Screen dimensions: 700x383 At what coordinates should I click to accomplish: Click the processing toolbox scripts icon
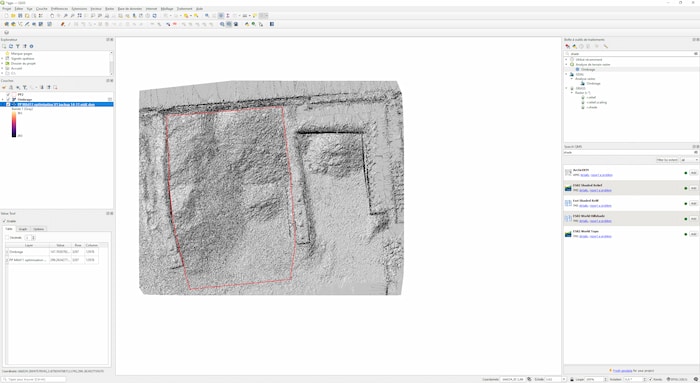coord(575,46)
